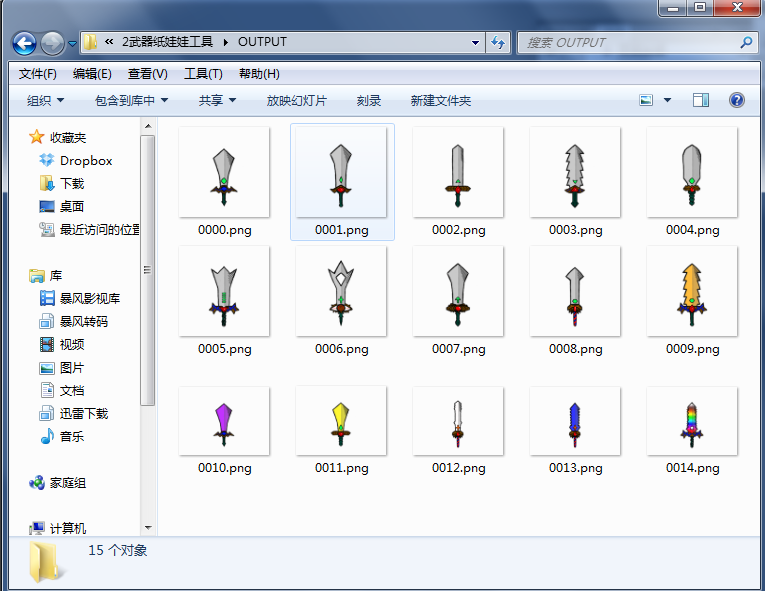
Task: Select 桌面 in favorites
Action: coord(72,206)
